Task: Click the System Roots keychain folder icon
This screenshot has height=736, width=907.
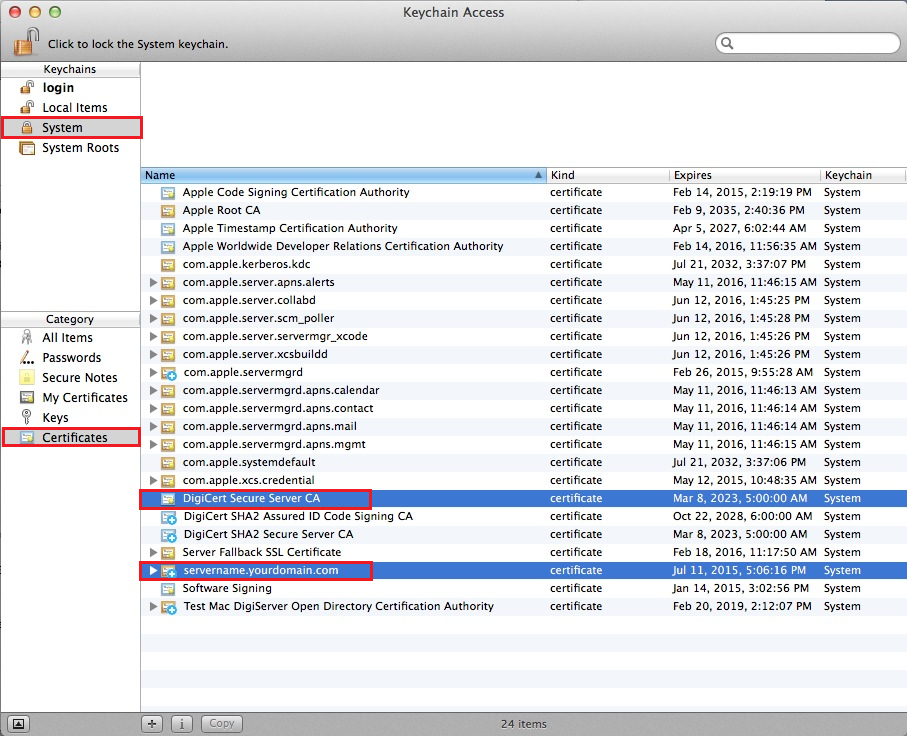Action: pyautogui.click(x=27, y=148)
